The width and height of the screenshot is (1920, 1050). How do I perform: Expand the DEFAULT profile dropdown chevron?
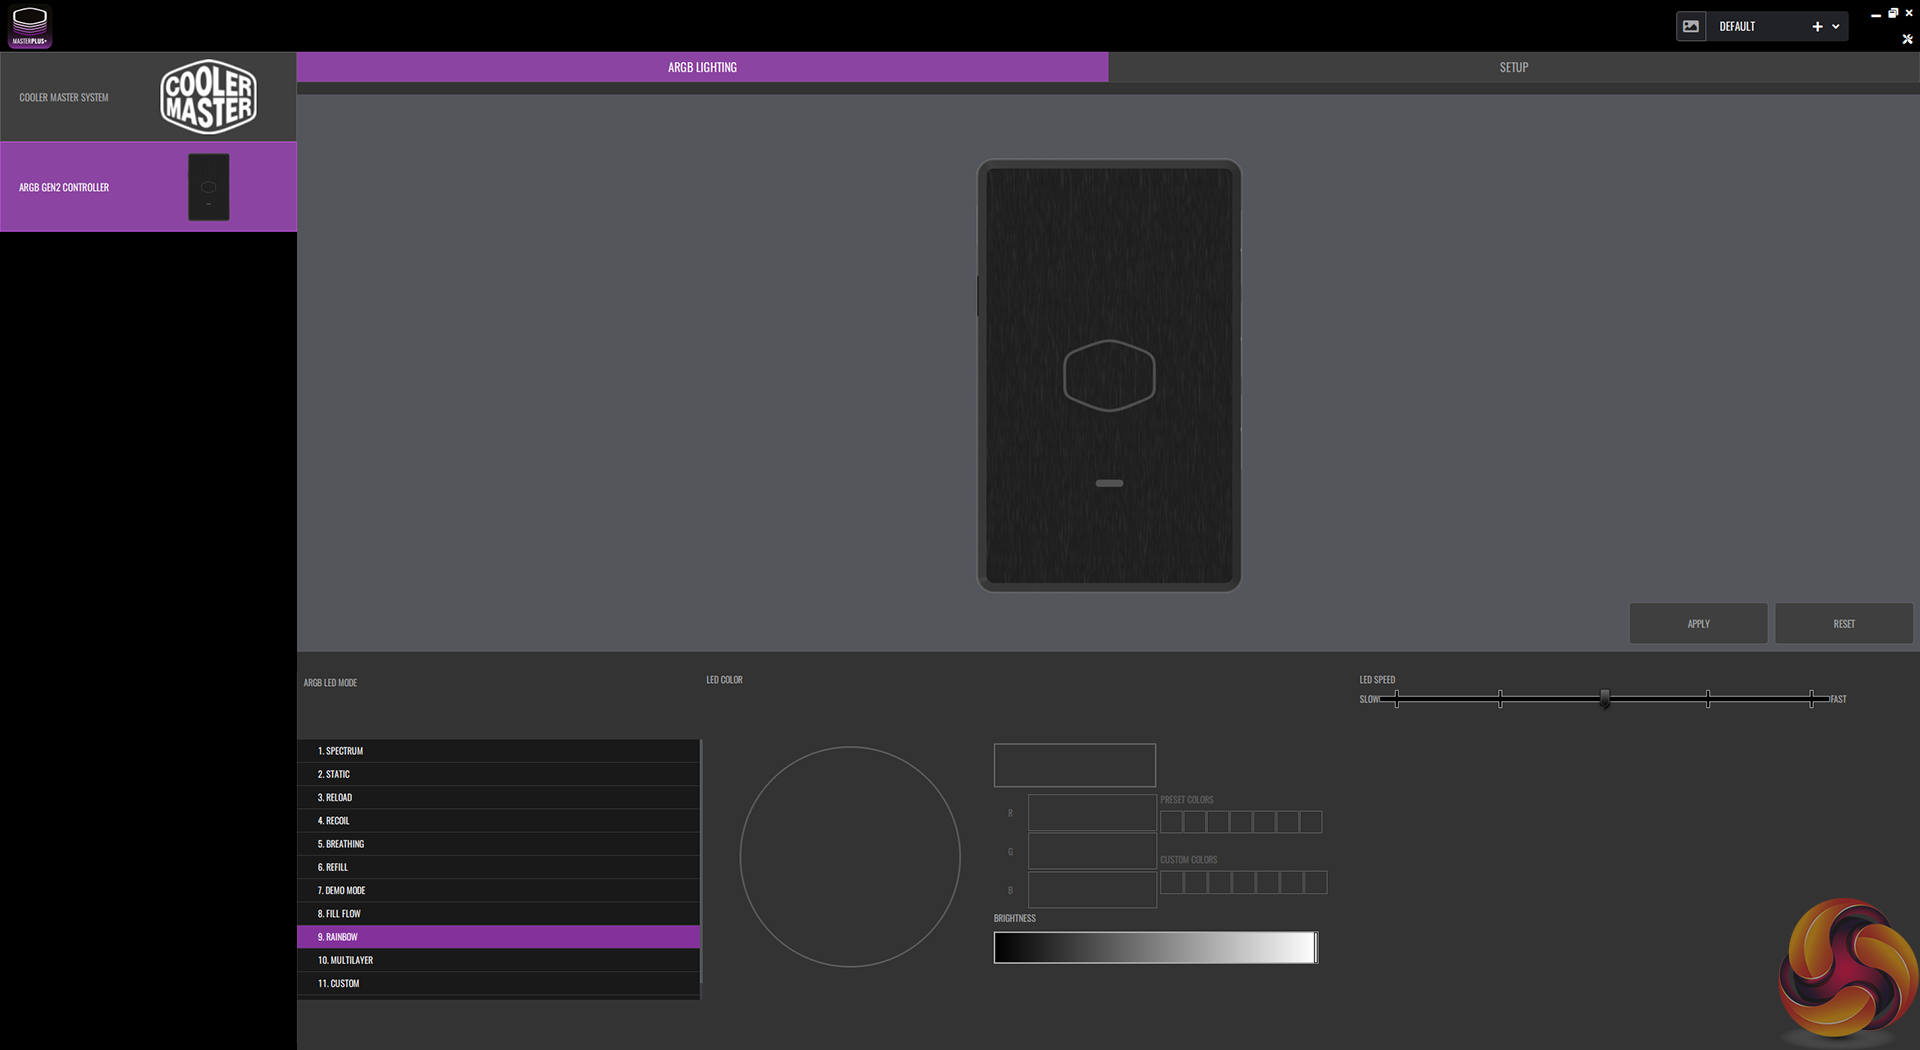tap(1836, 27)
